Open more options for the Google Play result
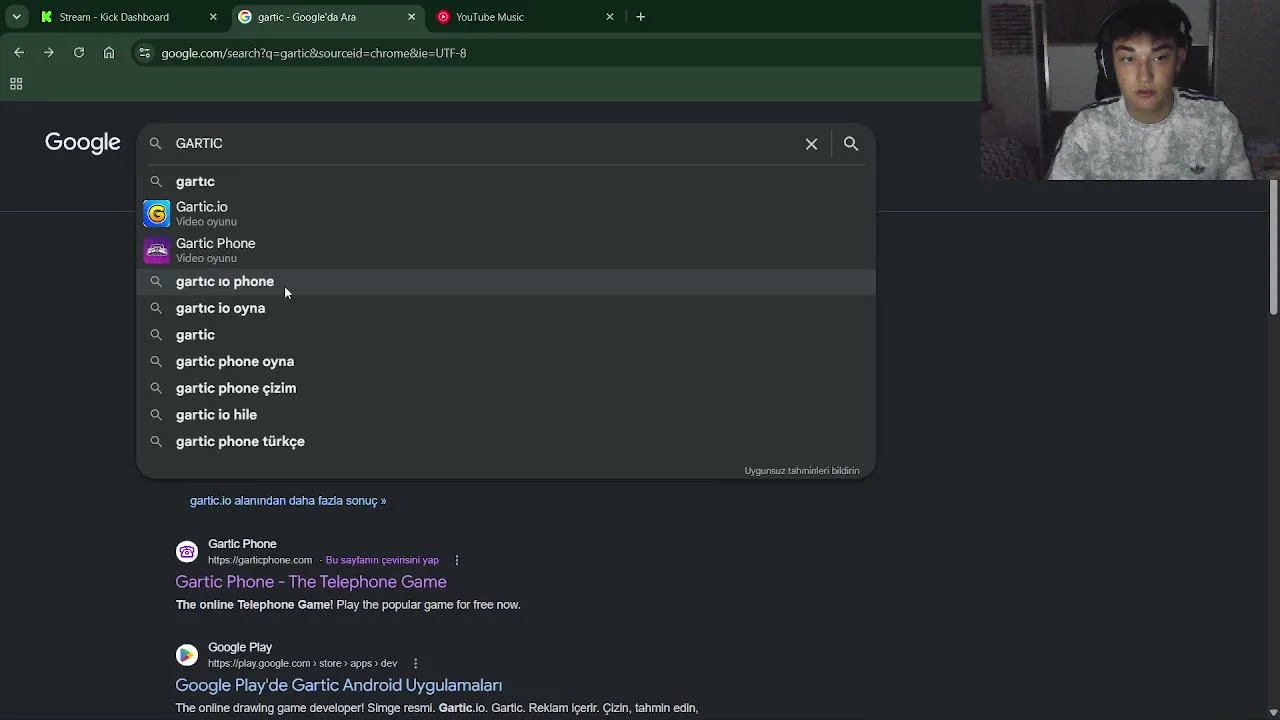Viewport: 1280px width, 720px height. (415, 663)
